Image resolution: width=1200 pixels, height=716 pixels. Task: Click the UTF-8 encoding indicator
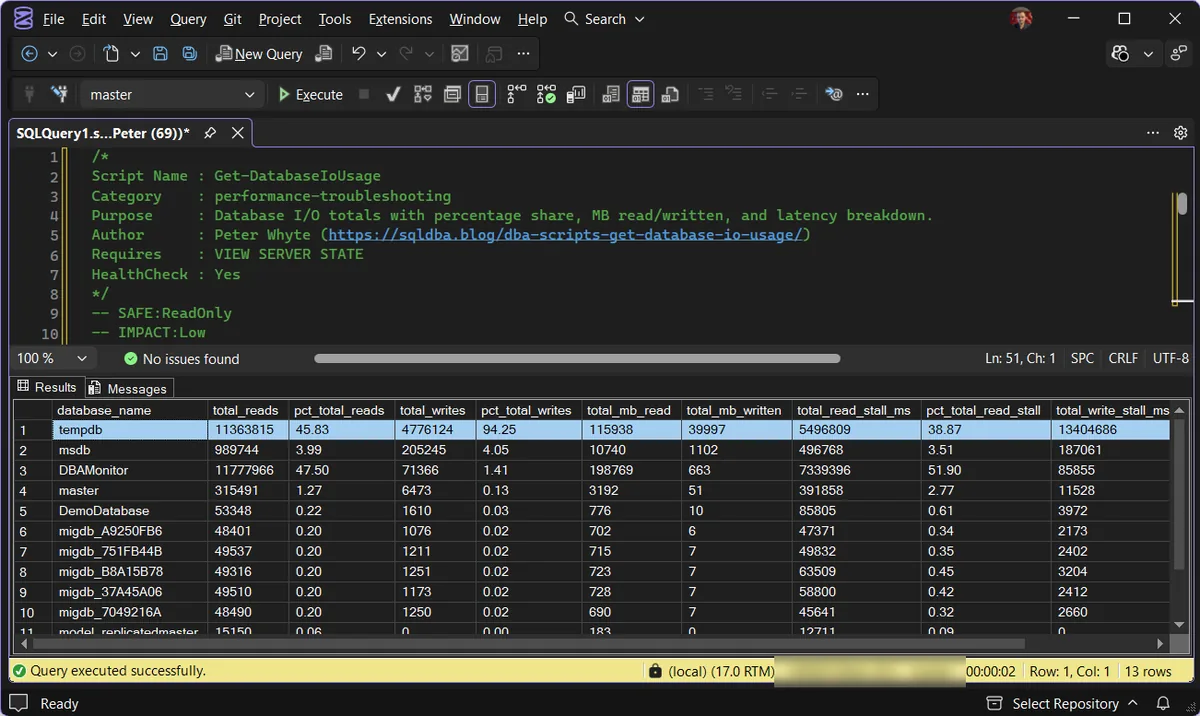point(1171,358)
